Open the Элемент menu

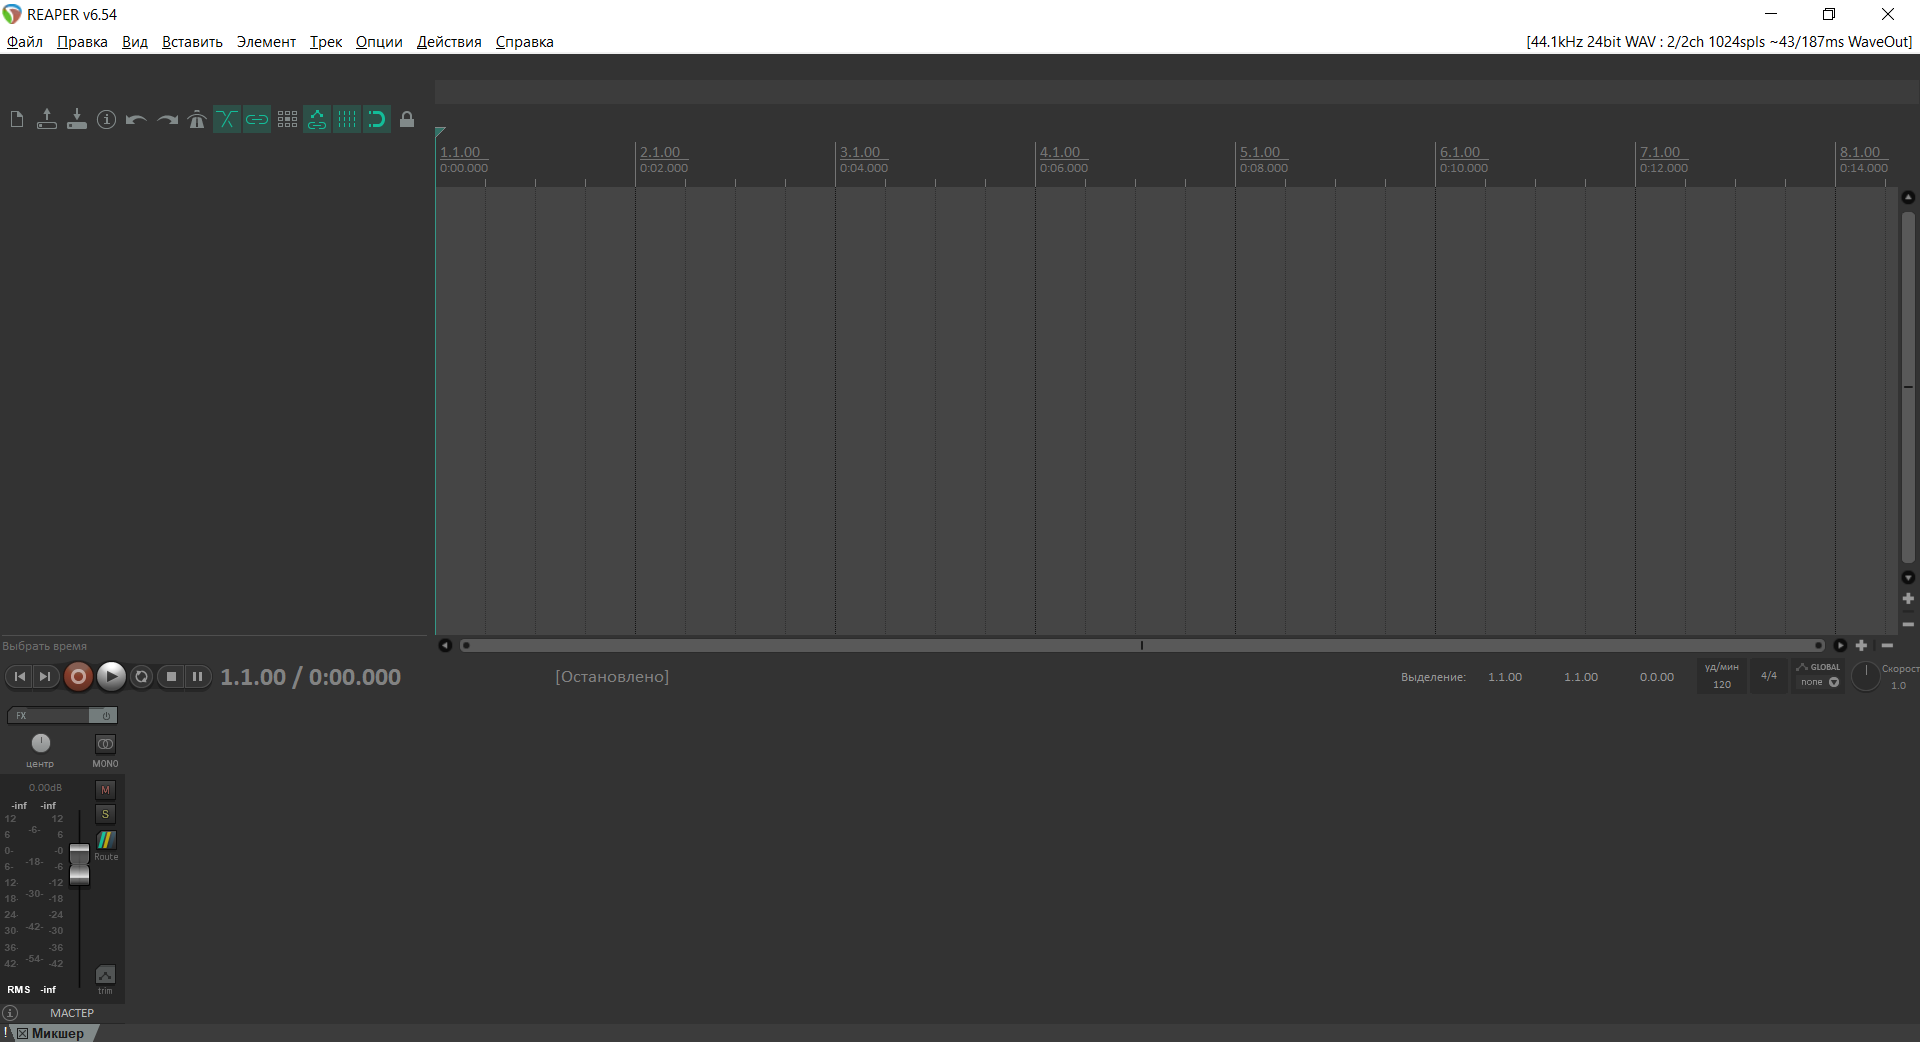point(266,42)
